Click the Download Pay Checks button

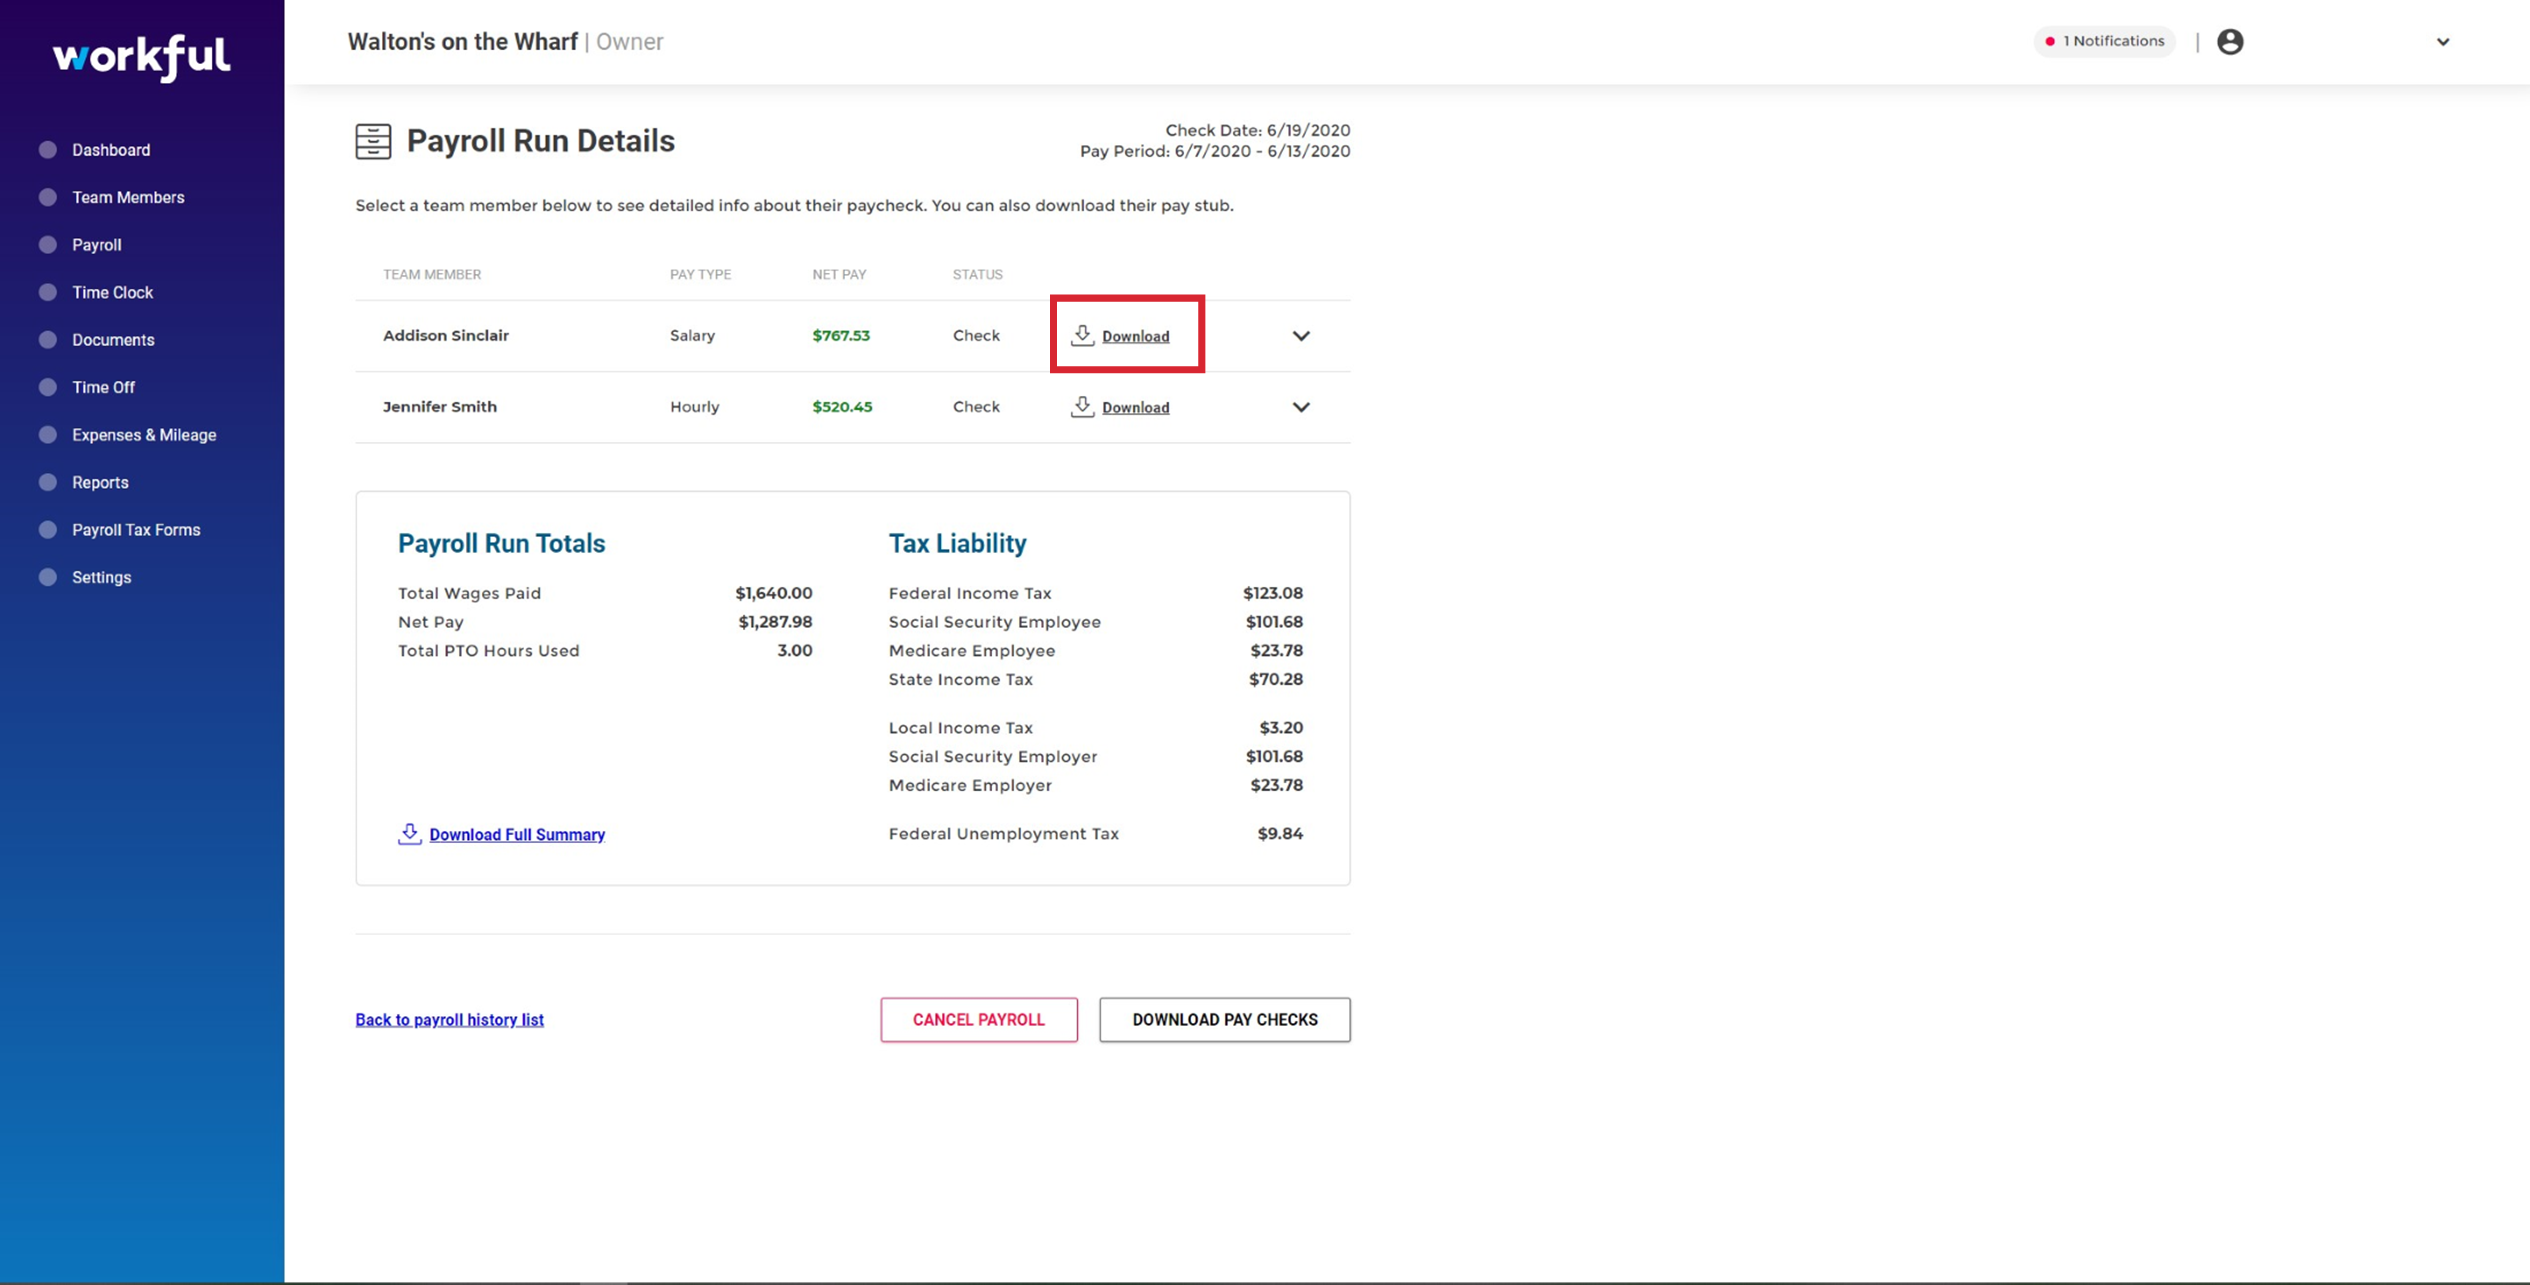click(1225, 1019)
